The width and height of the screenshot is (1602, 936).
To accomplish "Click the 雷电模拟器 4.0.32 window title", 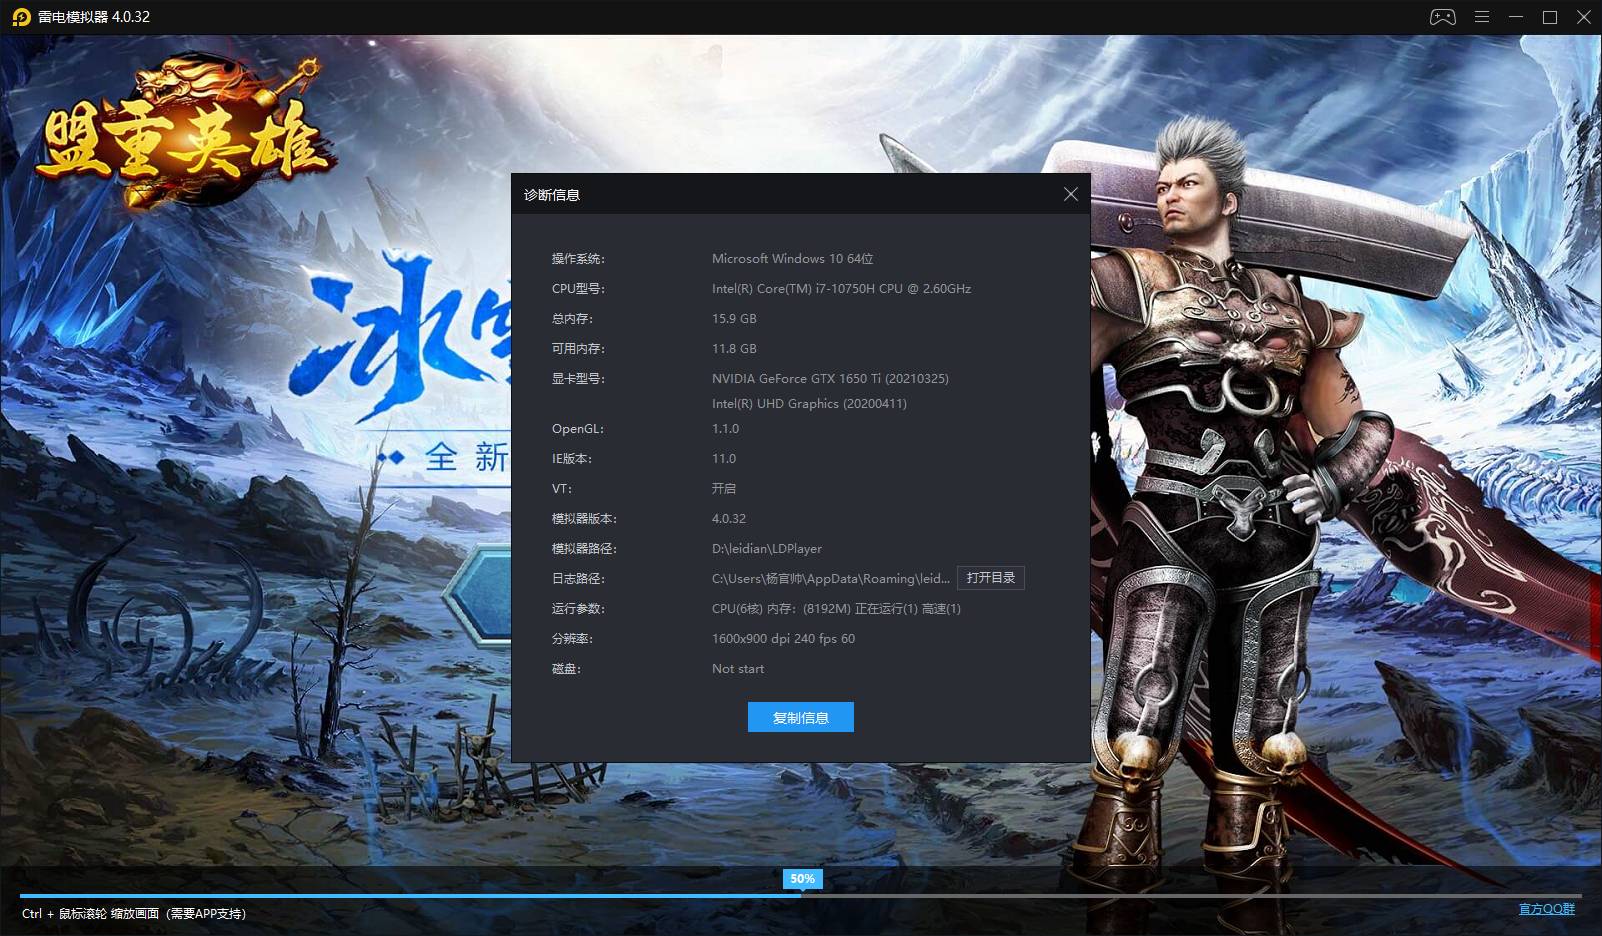I will [x=94, y=17].
